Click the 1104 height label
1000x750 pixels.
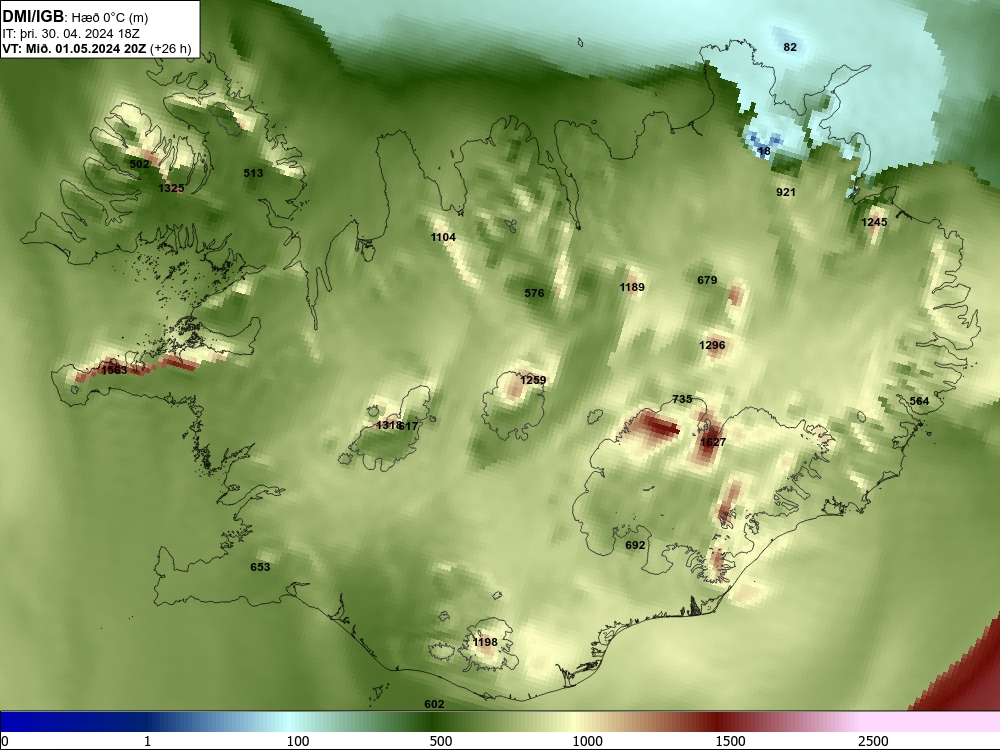click(443, 237)
